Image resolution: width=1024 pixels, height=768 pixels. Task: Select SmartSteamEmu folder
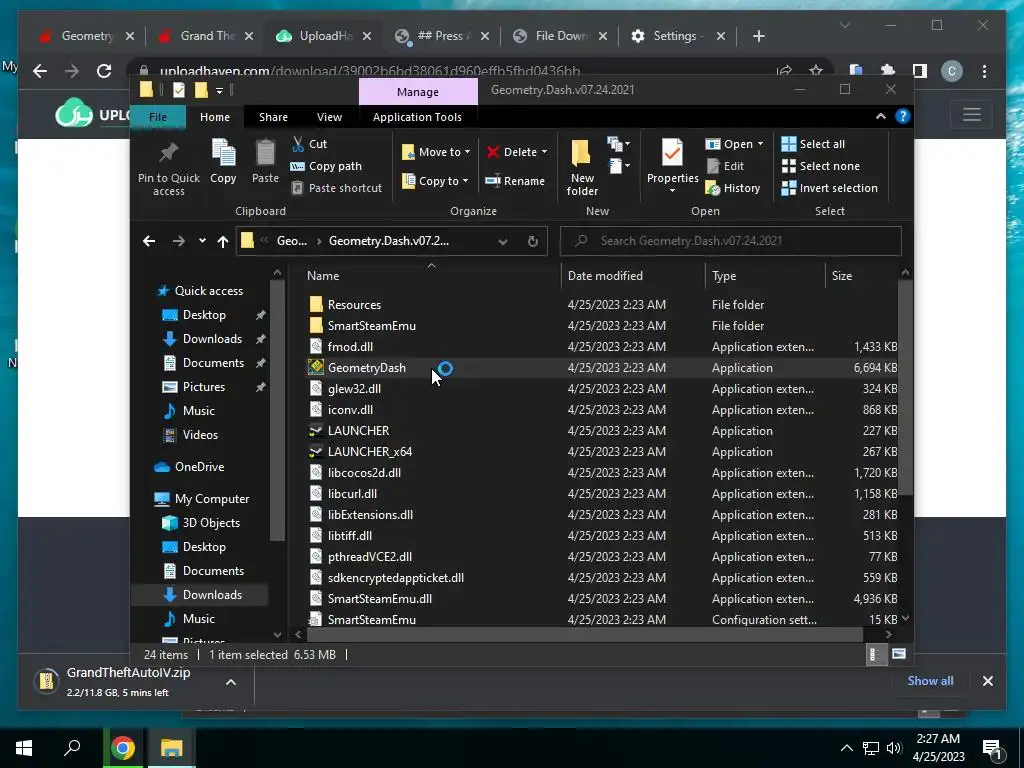(x=372, y=325)
